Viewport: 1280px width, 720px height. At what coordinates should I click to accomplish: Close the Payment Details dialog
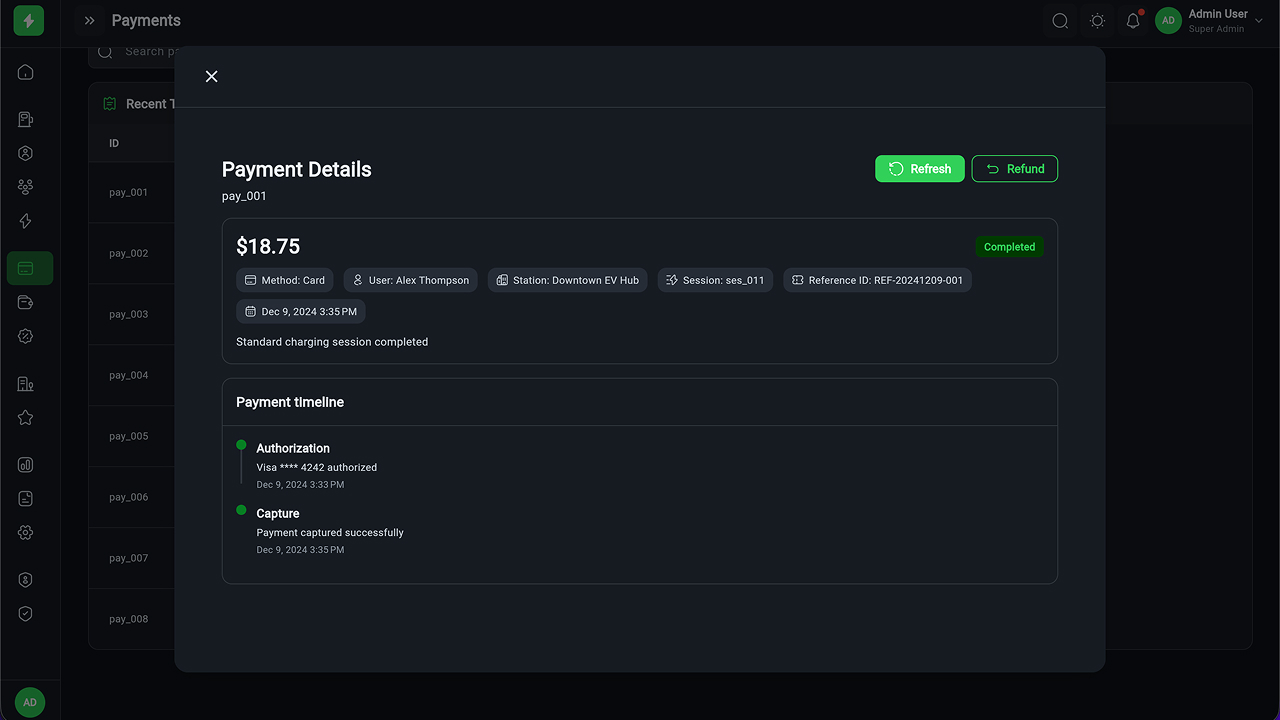(211, 77)
